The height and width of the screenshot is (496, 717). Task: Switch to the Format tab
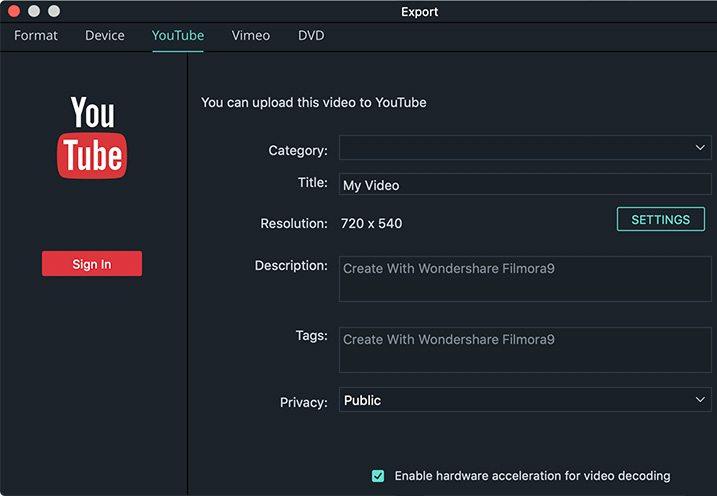pos(36,35)
